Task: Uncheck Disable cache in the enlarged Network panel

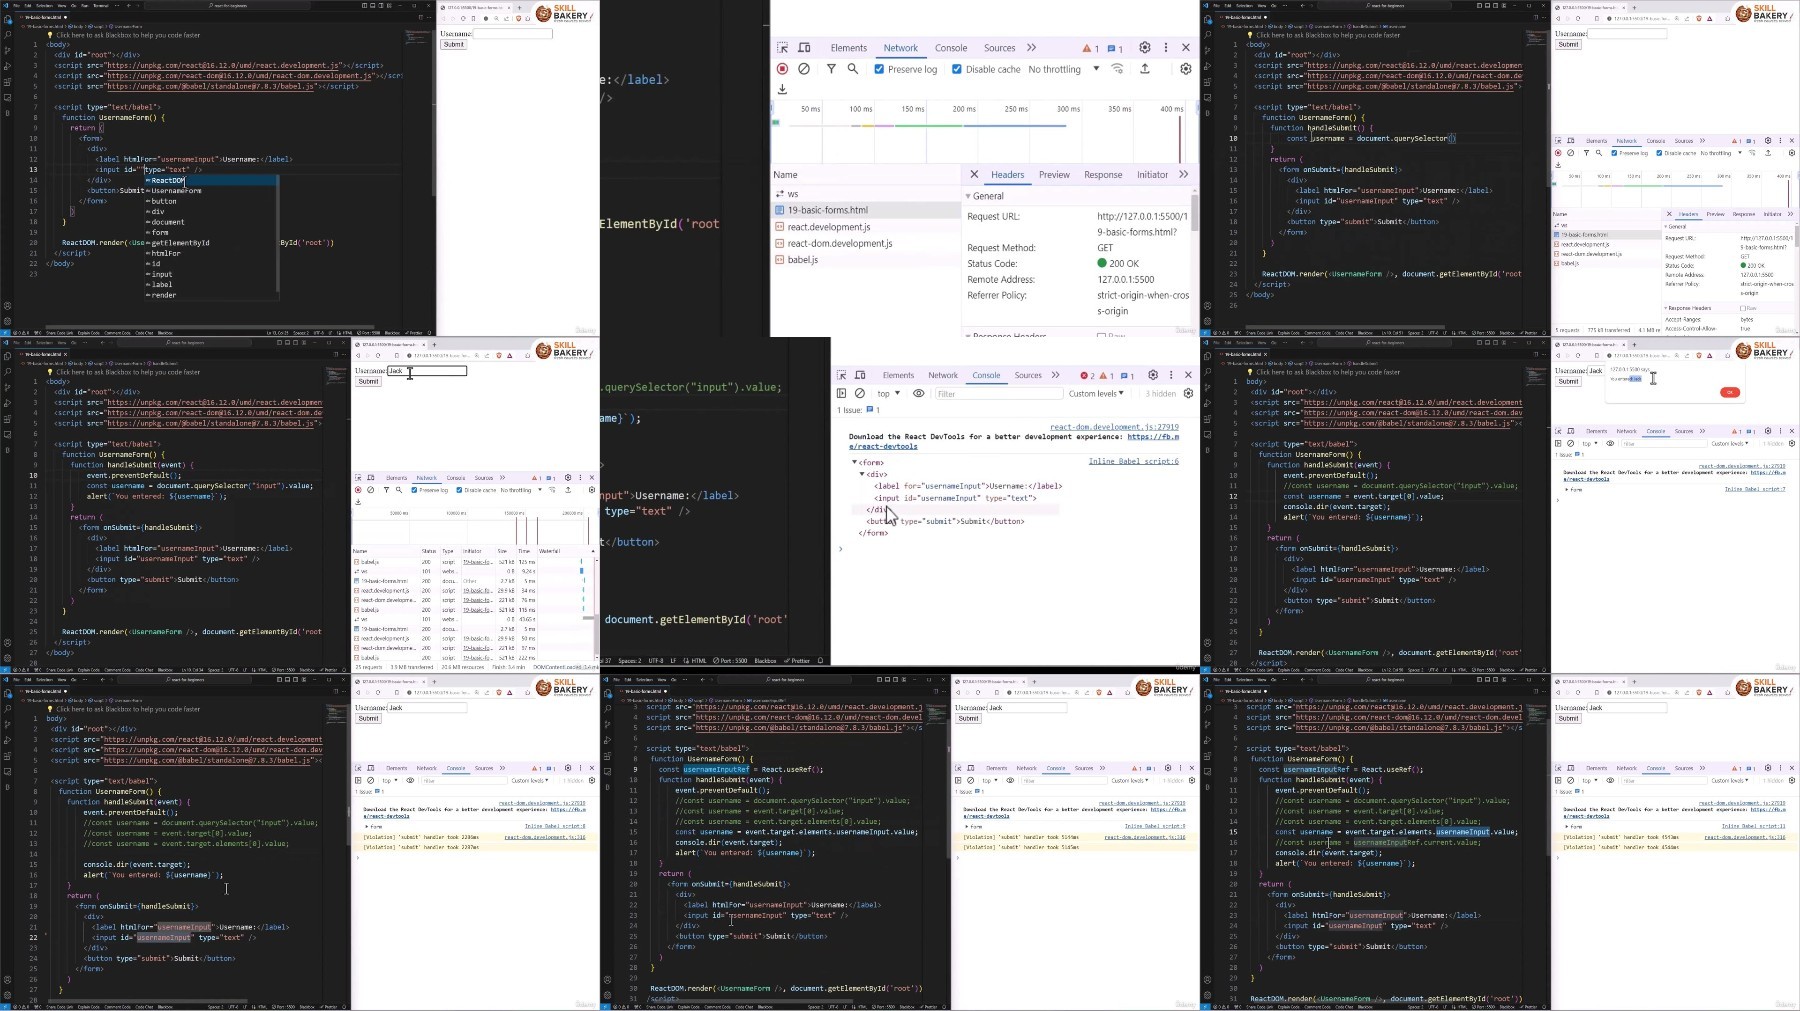Action: (957, 69)
